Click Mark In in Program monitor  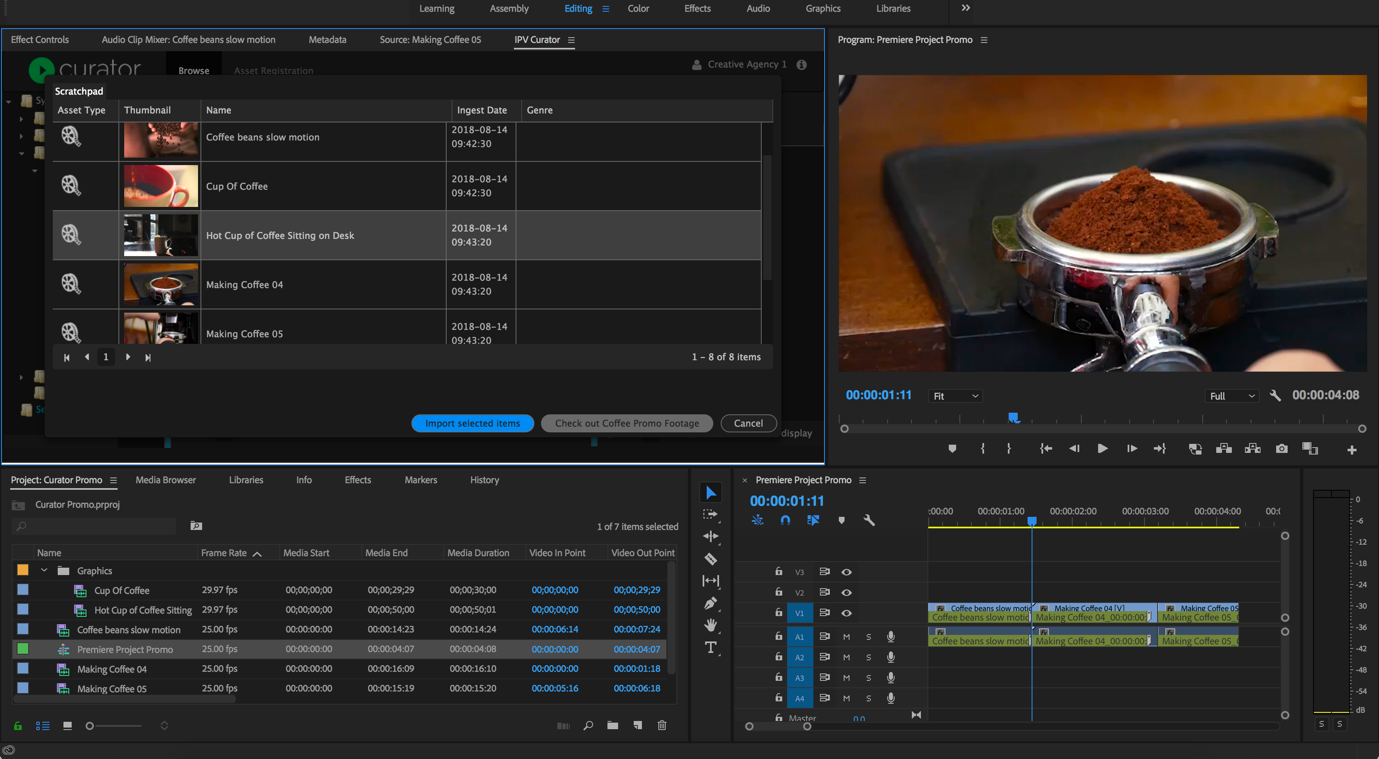tap(983, 449)
